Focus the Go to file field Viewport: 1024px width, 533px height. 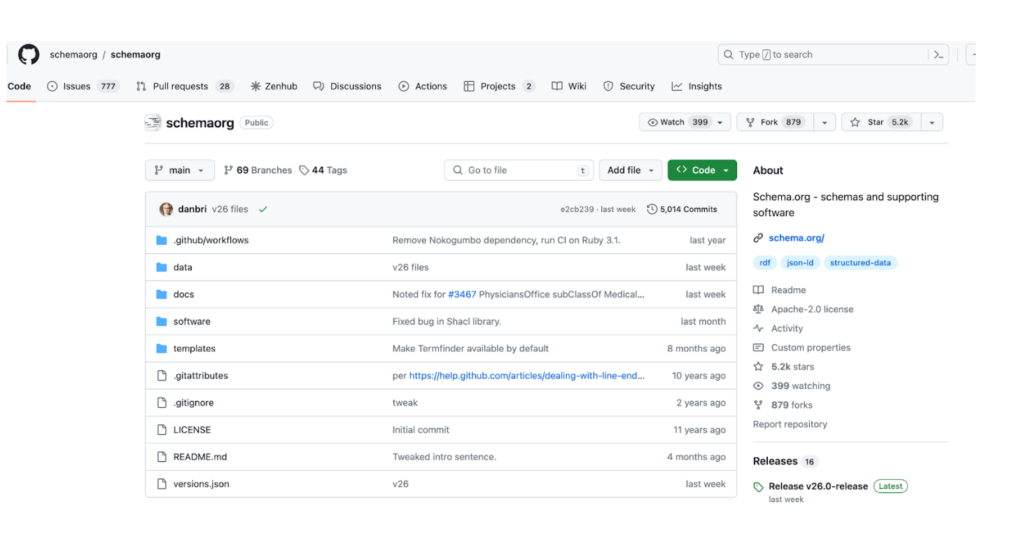(x=519, y=170)
